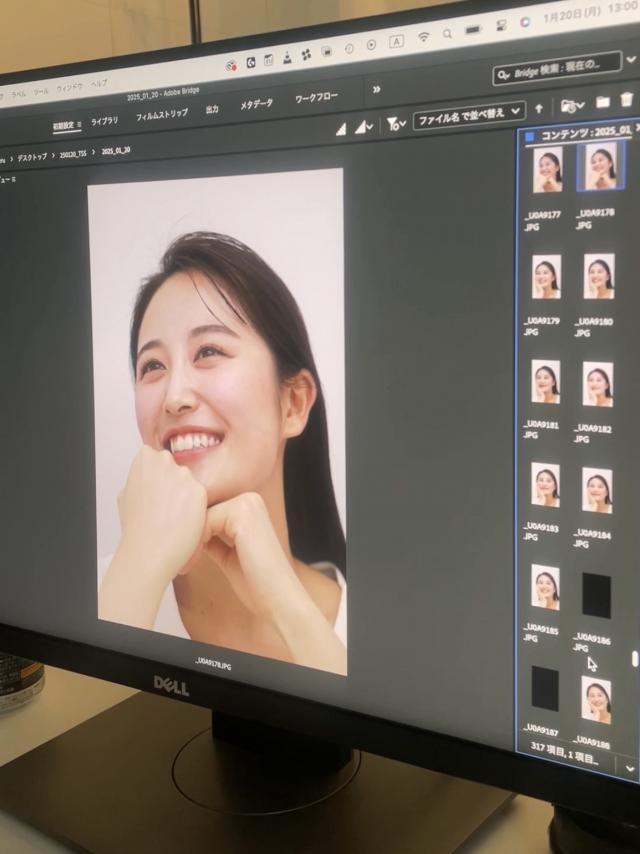640x854 pixels.
Task: Click the content panel vertical scrollbar
Action: pos(634,659)
